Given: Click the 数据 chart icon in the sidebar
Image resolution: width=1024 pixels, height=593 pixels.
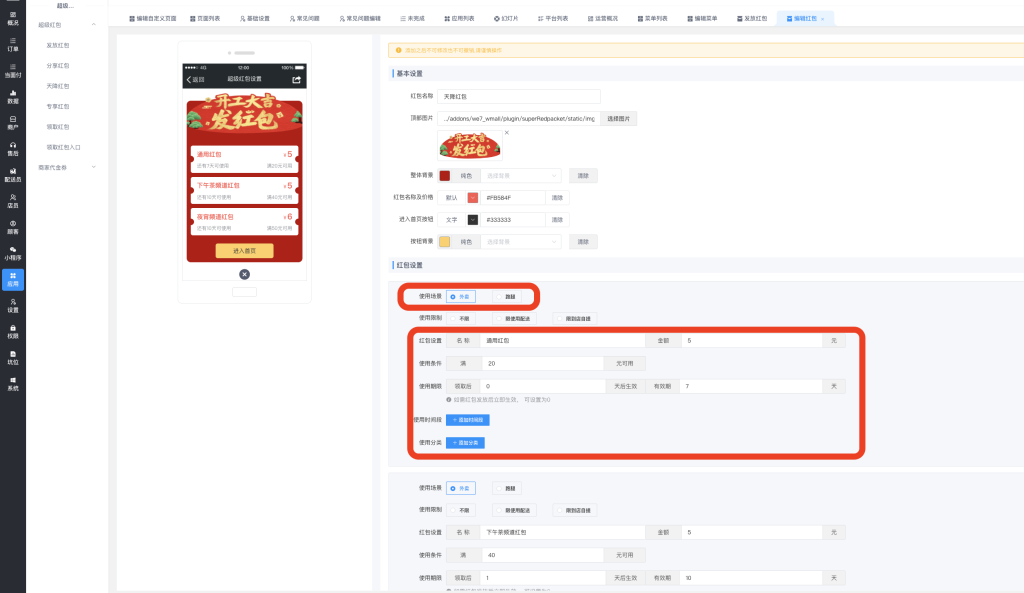Looking at the screenshot, I should pos(13,98).
